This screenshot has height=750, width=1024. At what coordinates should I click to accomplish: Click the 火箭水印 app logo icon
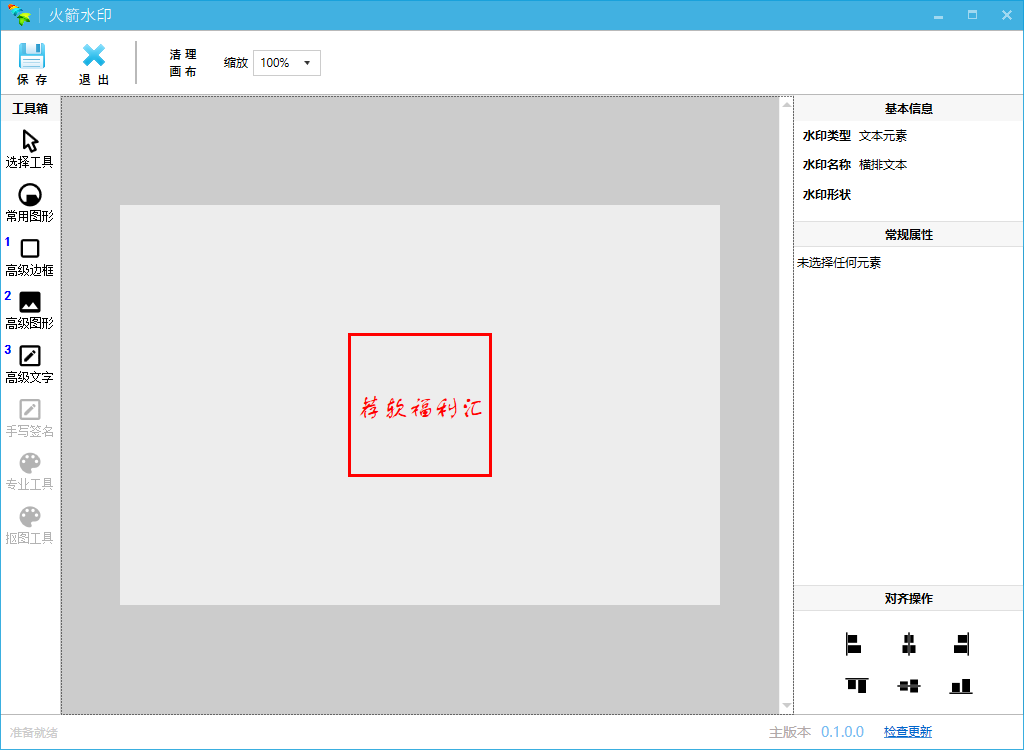pos(20,14)
